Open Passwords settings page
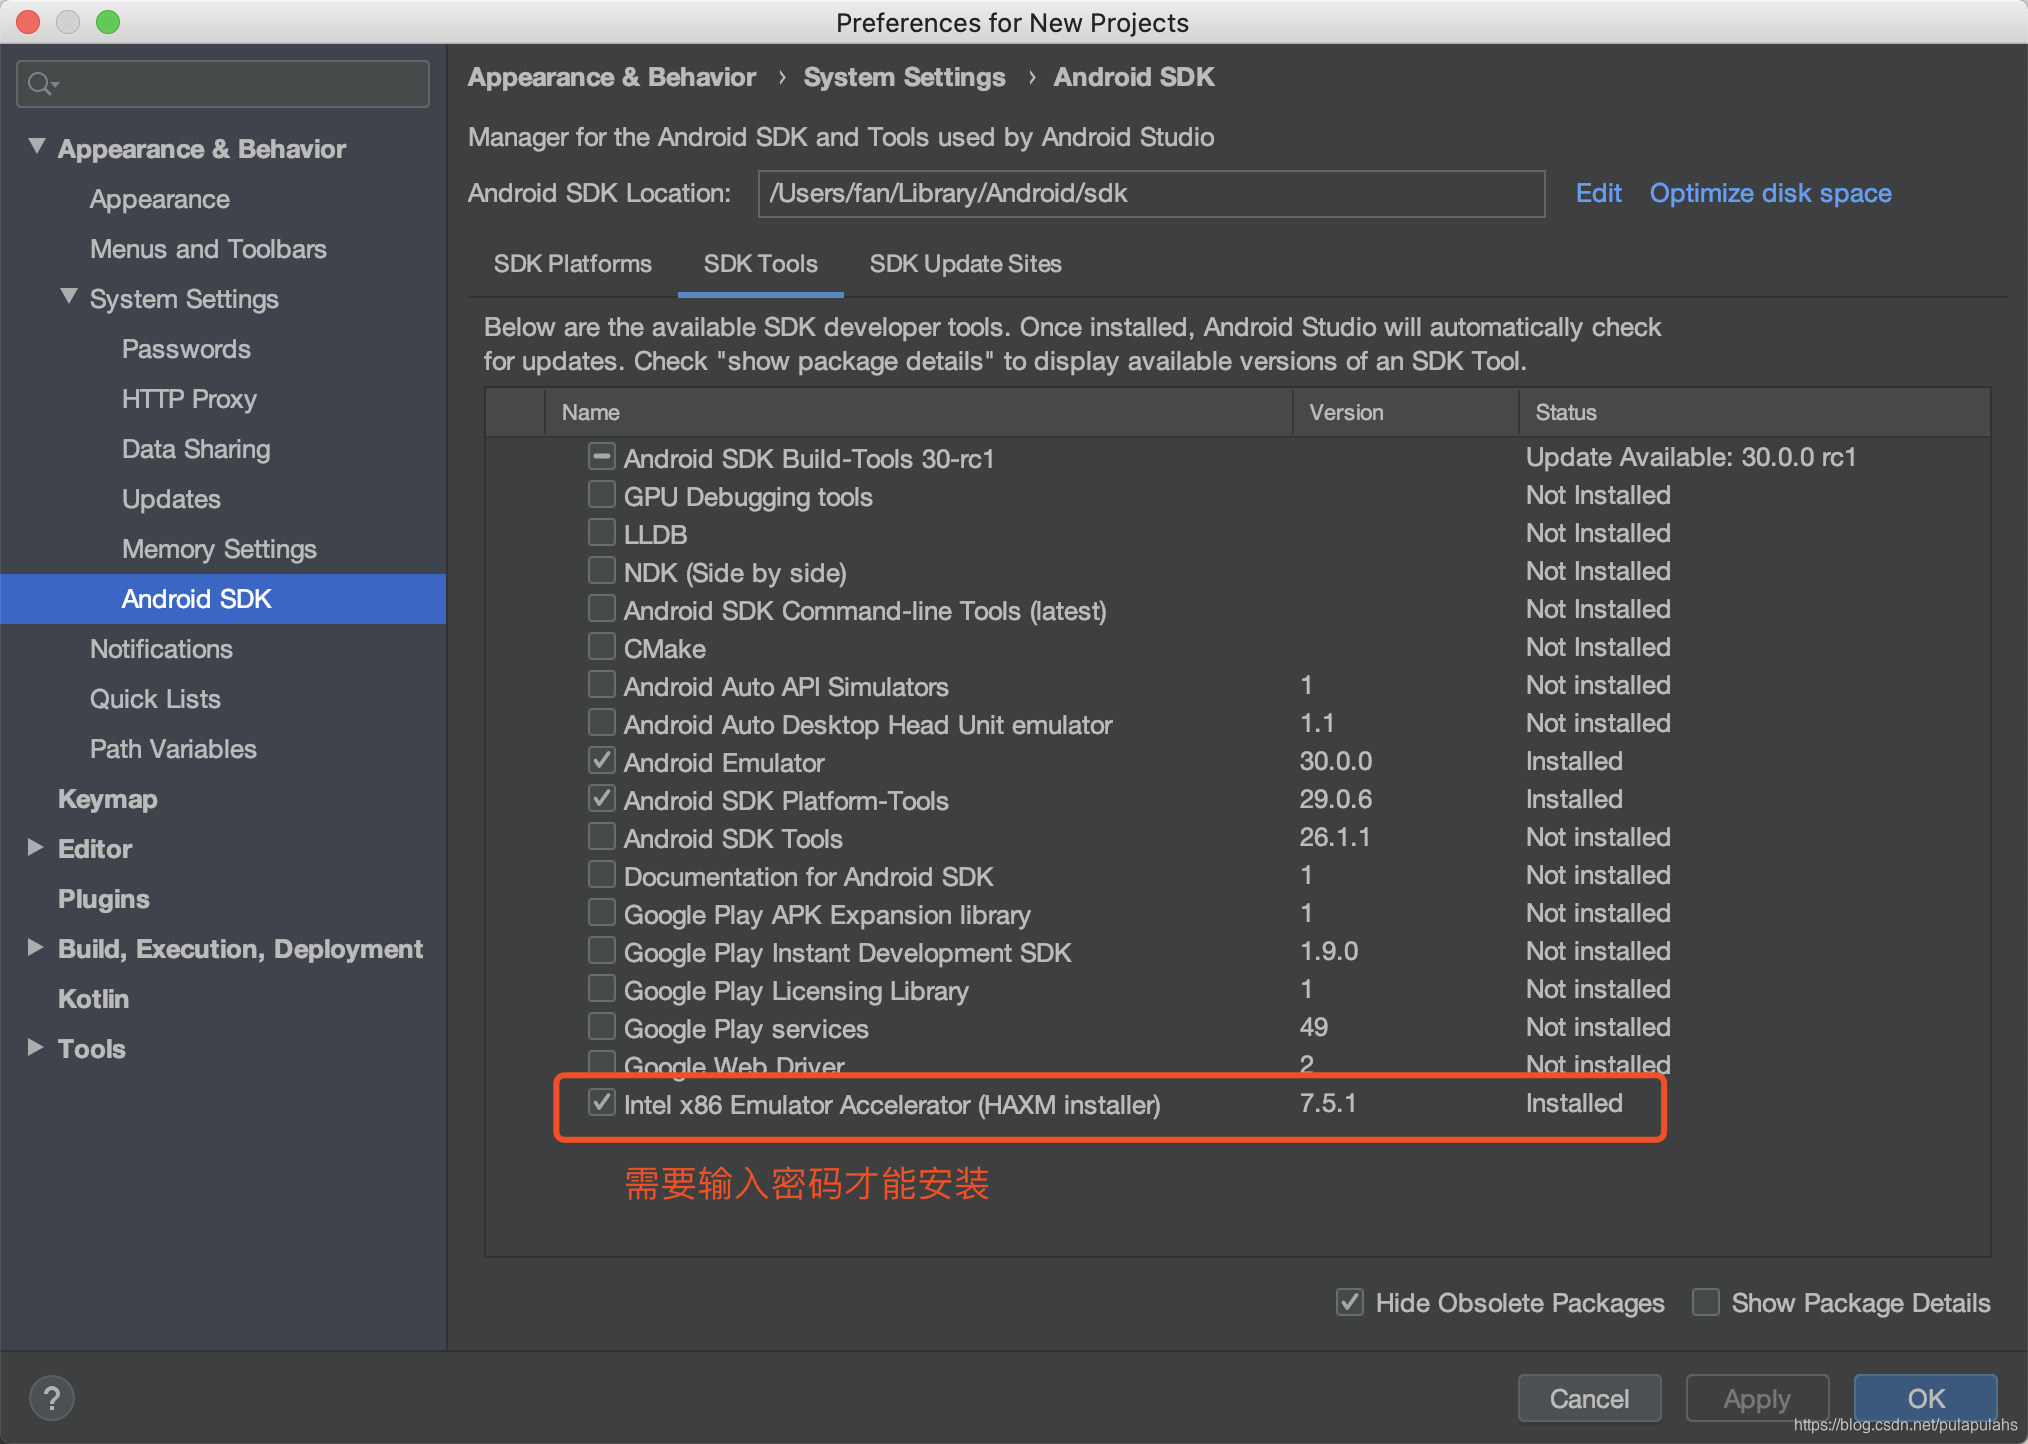Viewport: 2028px width, 1444px height. point(186,349)
